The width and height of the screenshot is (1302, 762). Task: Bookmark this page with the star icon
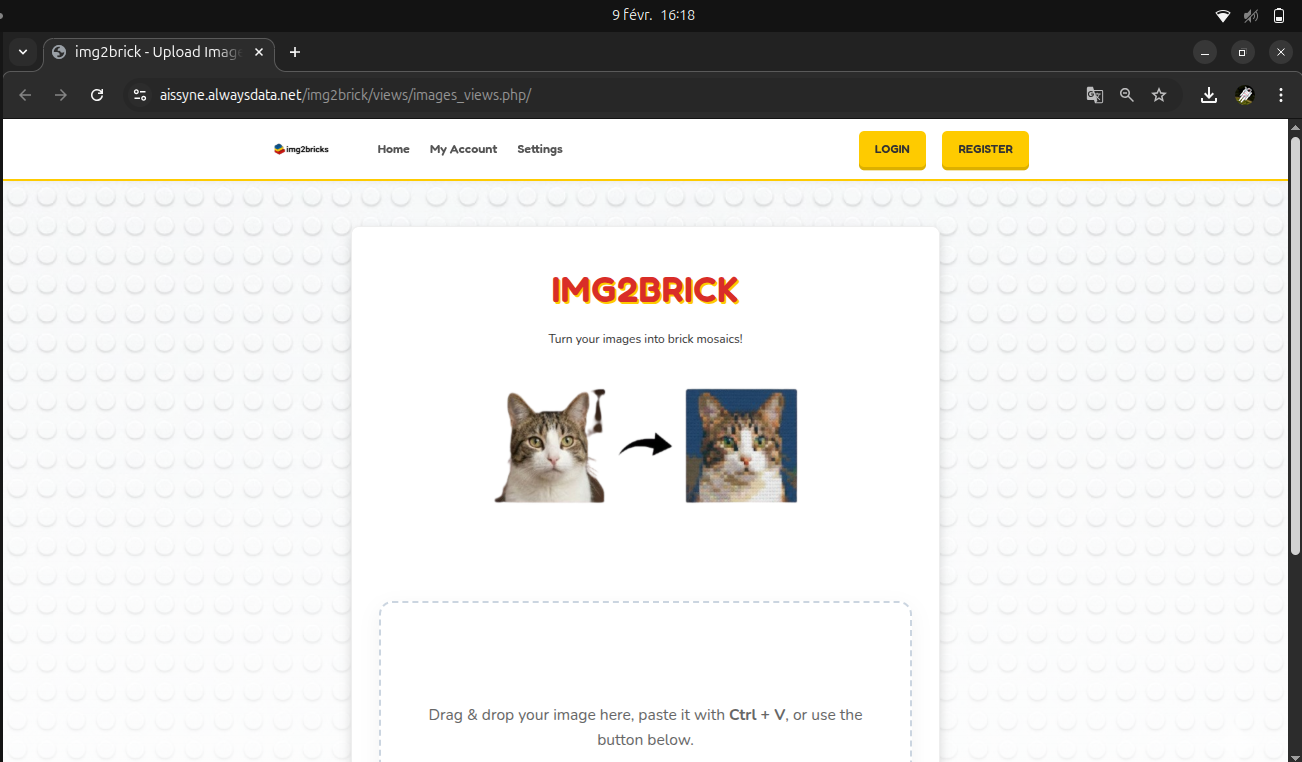1159,95
